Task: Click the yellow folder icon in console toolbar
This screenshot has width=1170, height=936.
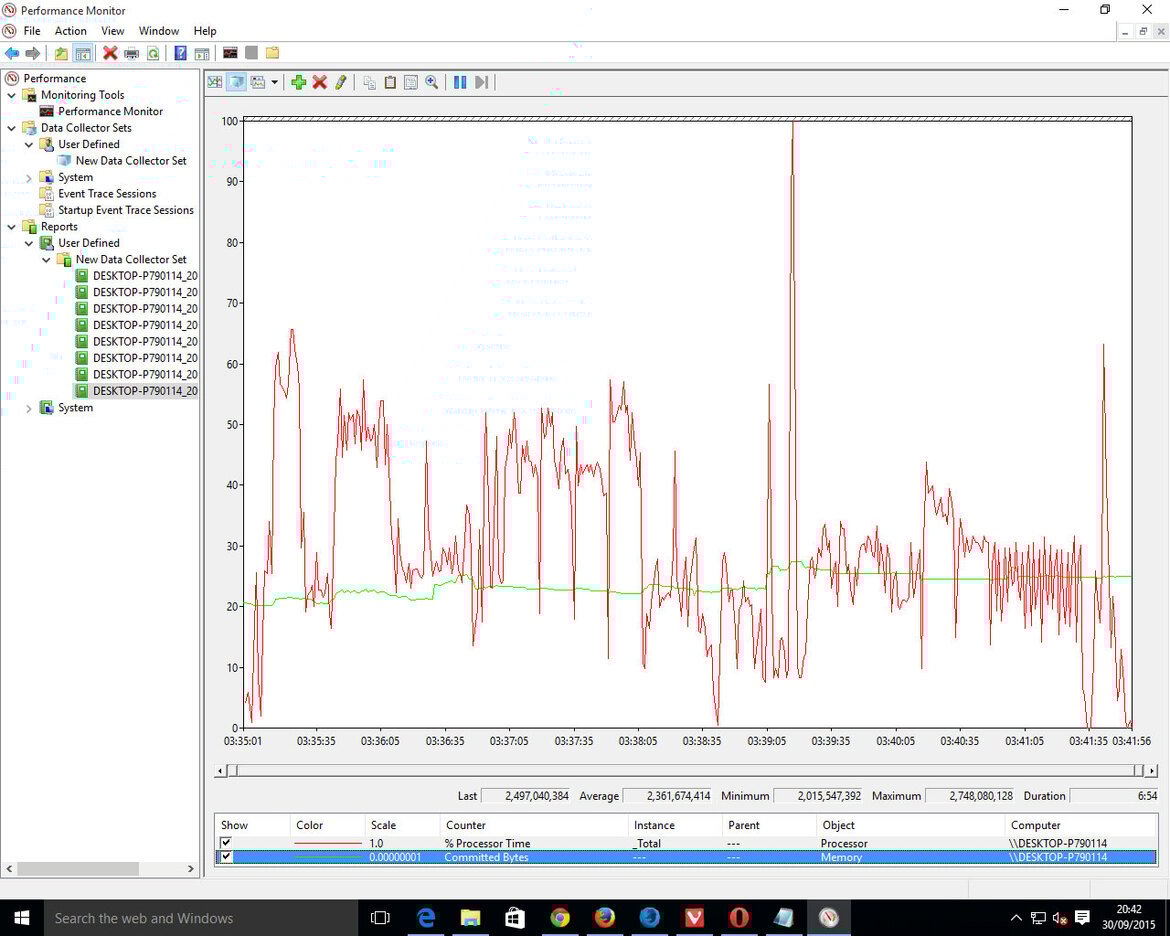Action: coord(272,53)
